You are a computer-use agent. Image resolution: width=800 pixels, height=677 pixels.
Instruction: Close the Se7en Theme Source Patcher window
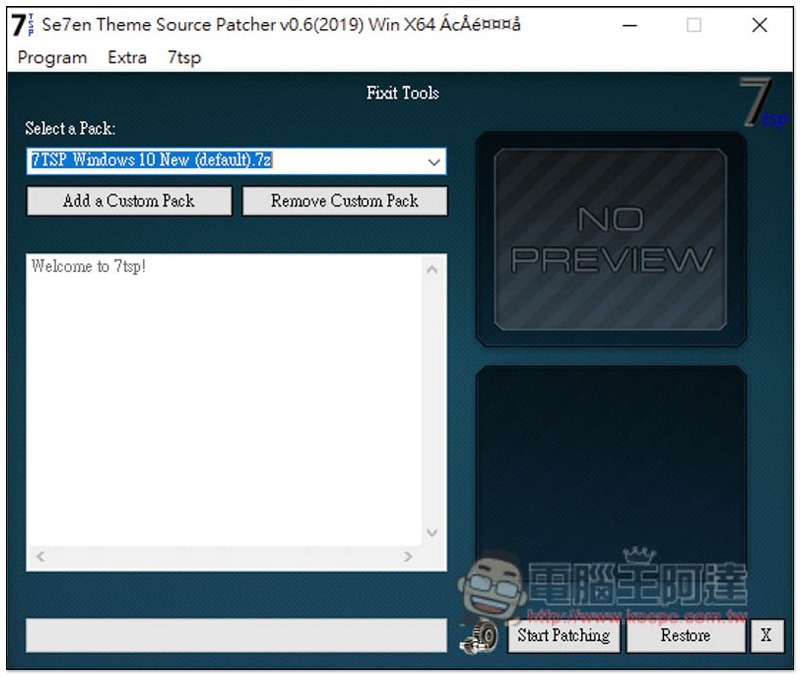point(760,25)
